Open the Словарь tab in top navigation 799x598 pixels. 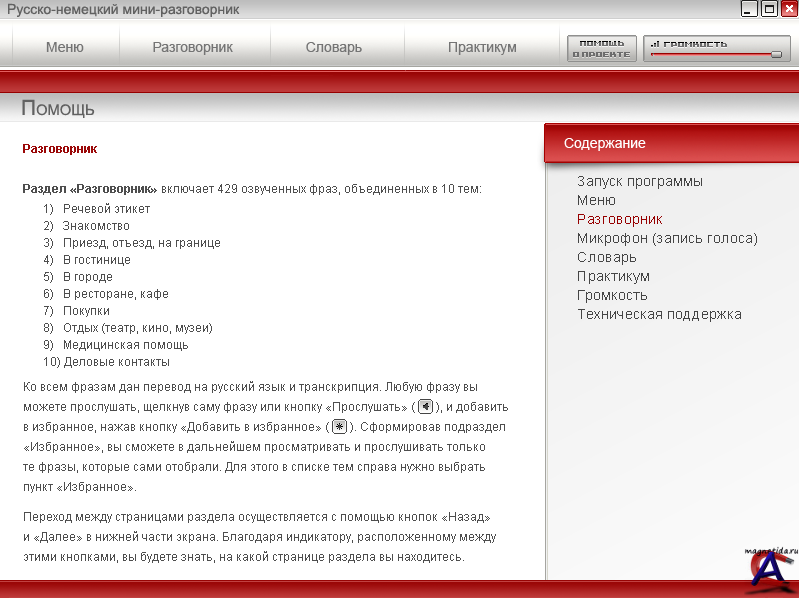[x=334, y=47]
